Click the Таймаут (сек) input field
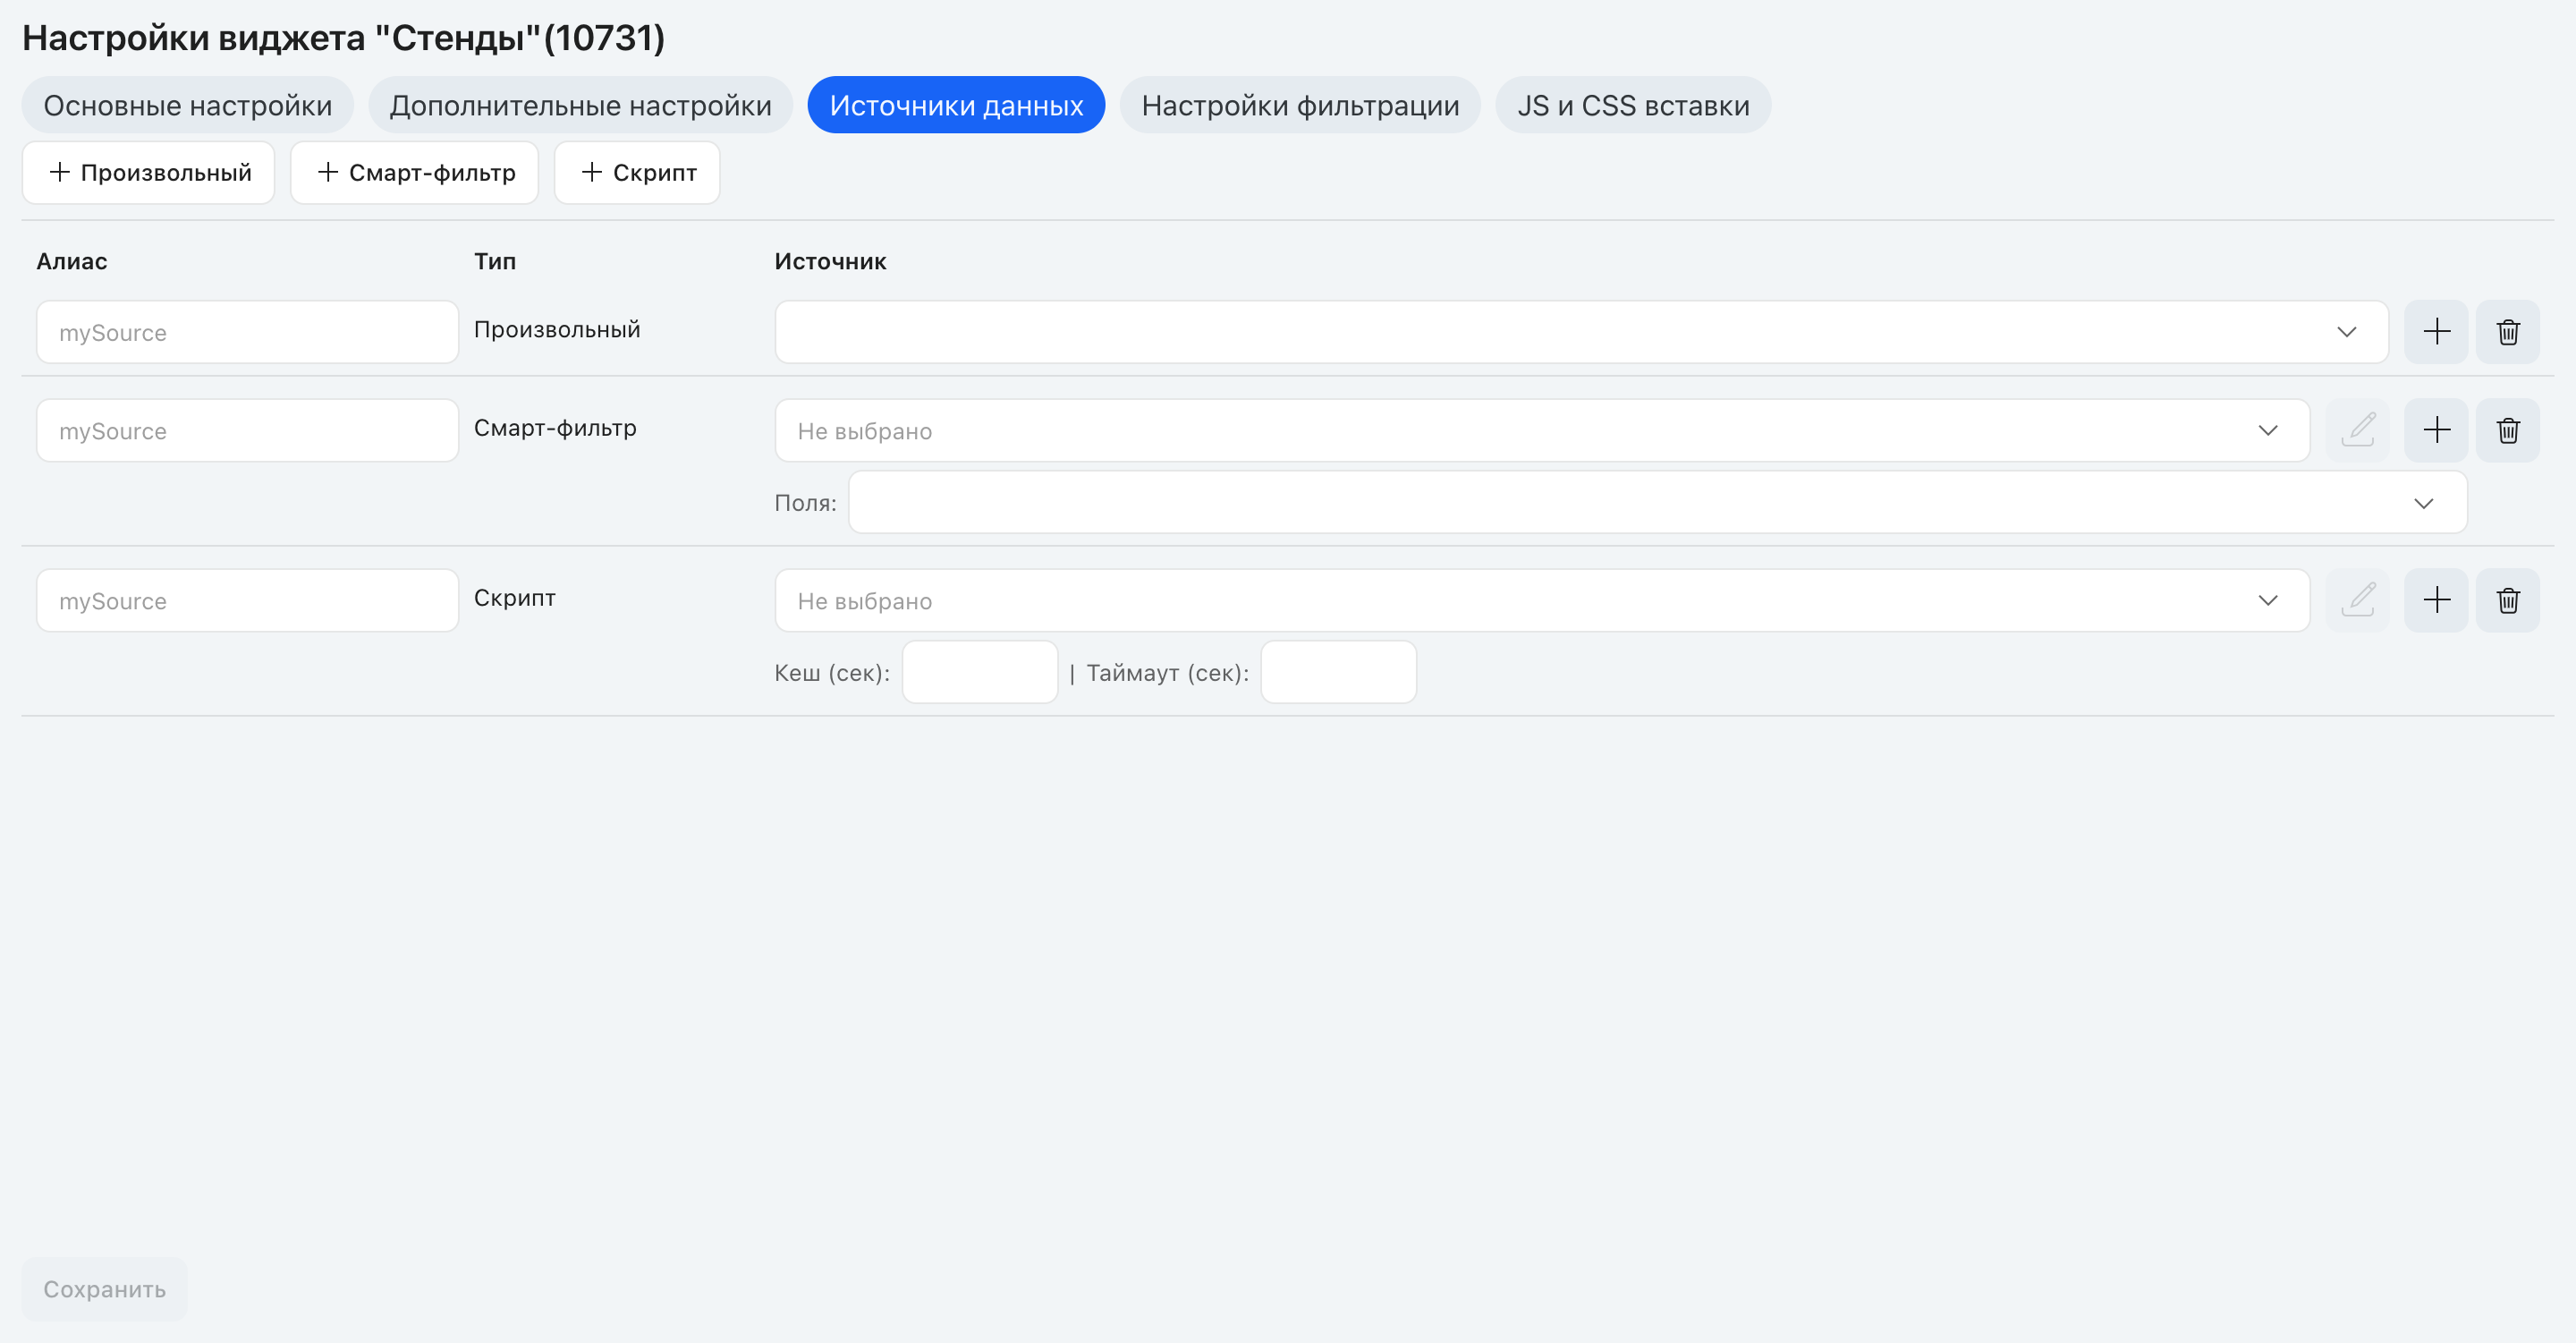The image size is (2576, 1343). click(x=1338, y=672)
